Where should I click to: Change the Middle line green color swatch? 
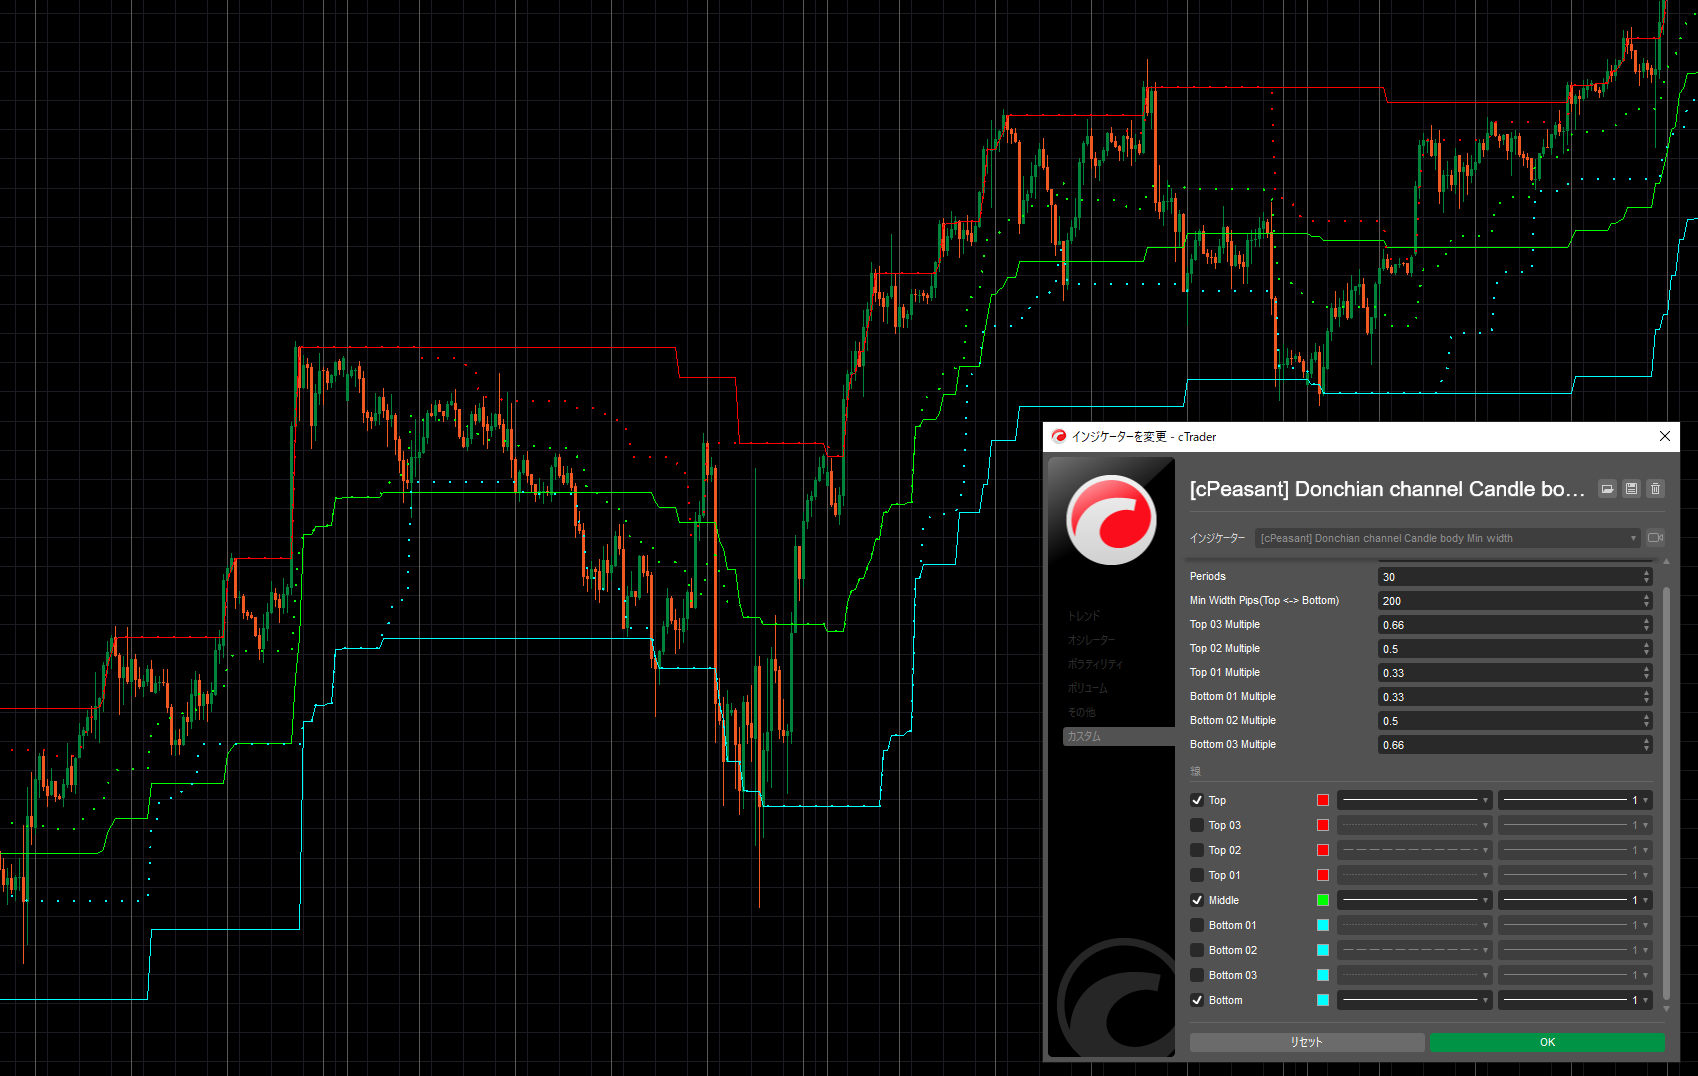(1322, 899)
